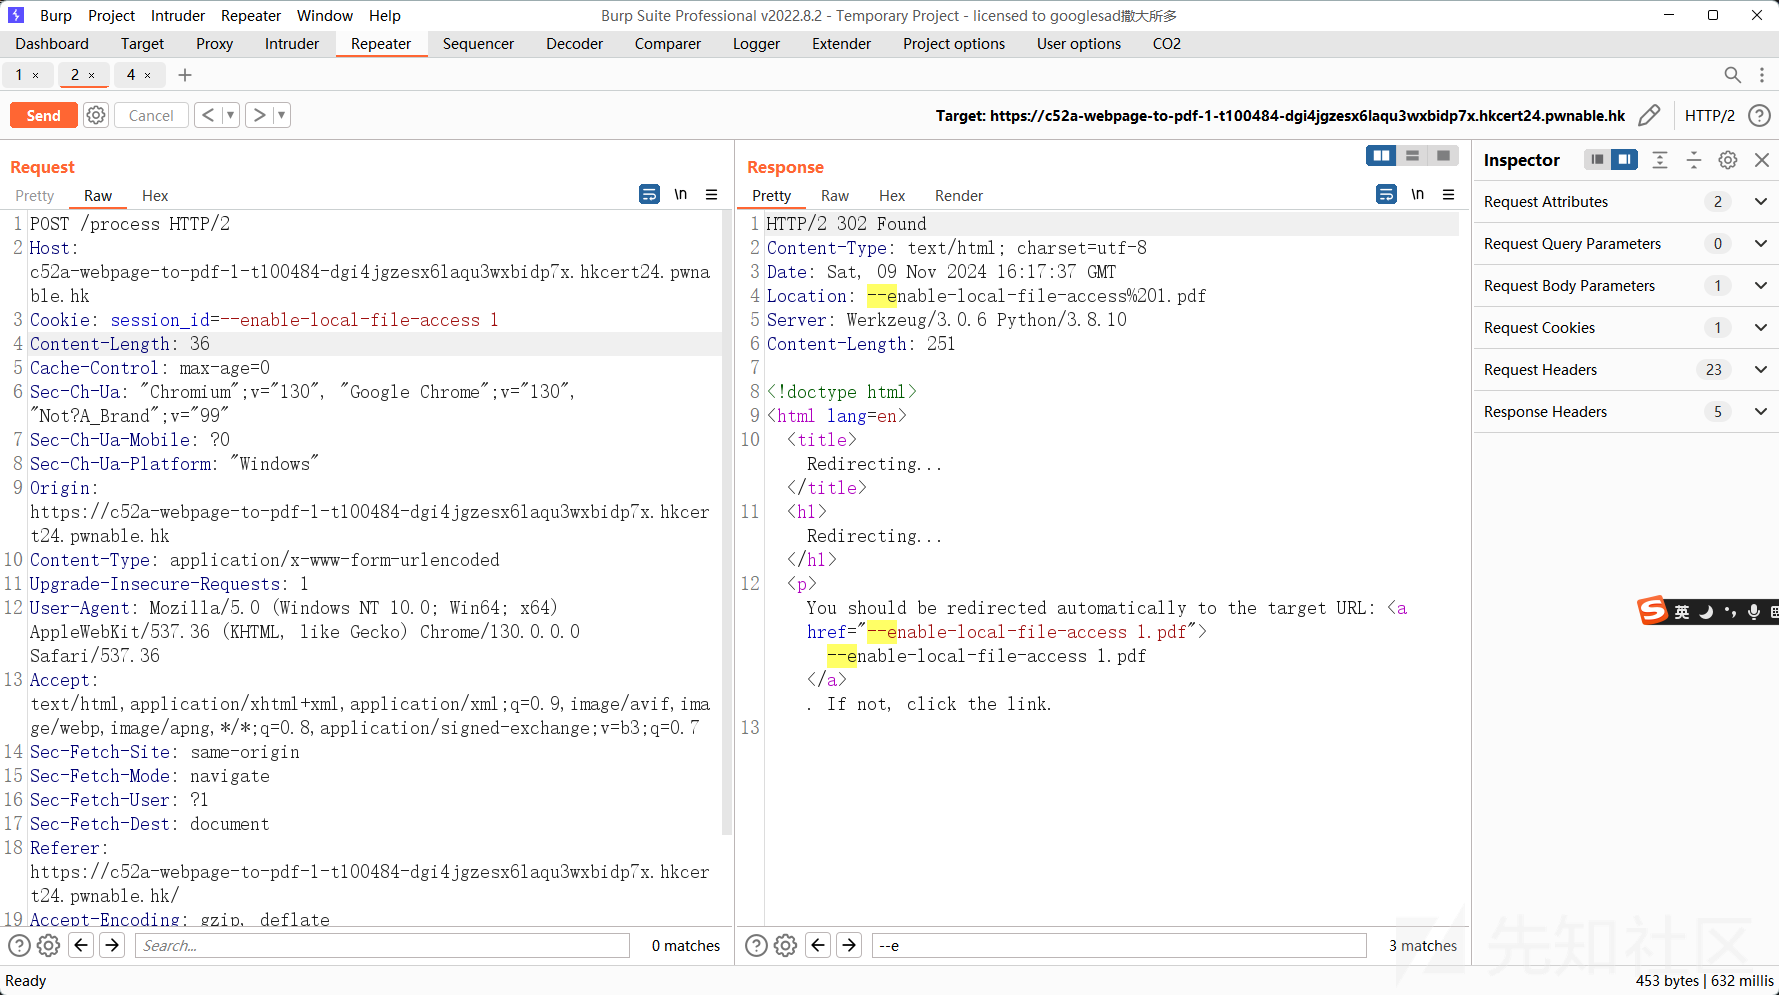Switch request view to Pretty
Viewport: 1779px width, 995px height.
35,196
